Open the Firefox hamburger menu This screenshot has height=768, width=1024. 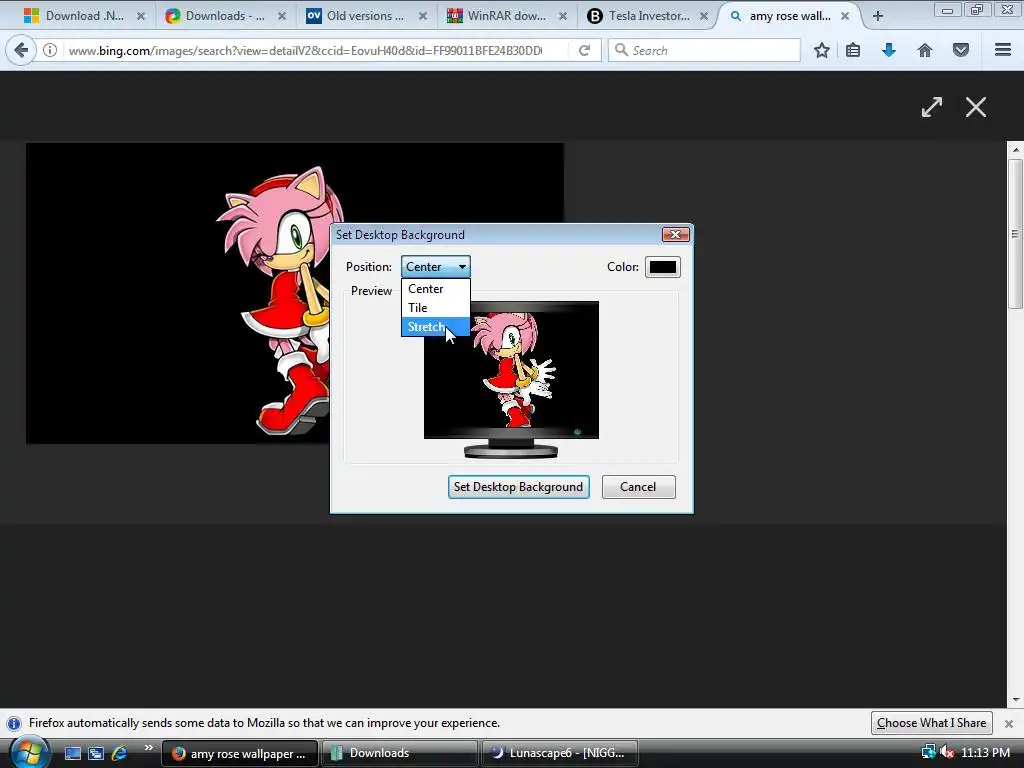click(x=1003, y=50)
